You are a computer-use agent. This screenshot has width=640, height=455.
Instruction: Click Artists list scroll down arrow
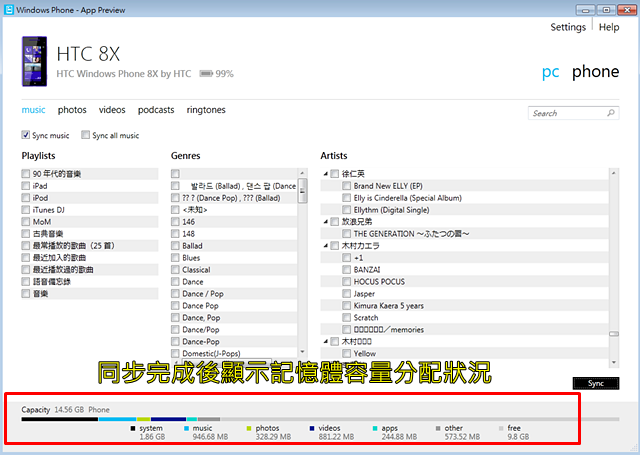614,362
